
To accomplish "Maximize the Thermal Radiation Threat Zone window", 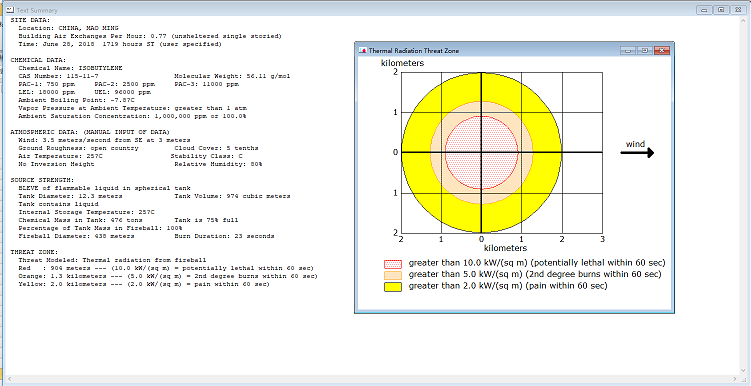I will (645, 50).
